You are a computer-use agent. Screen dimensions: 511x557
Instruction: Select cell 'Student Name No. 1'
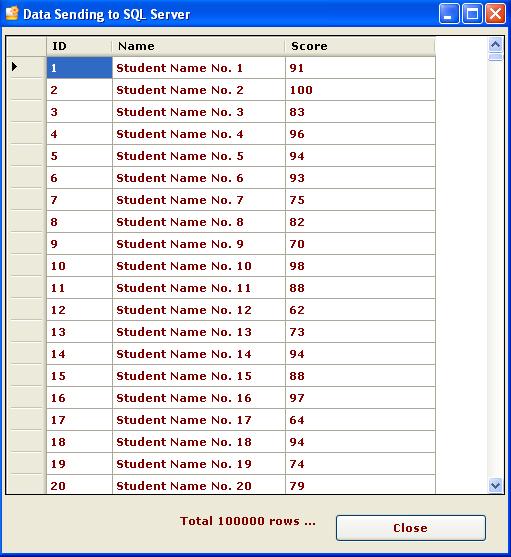[199, 68]
